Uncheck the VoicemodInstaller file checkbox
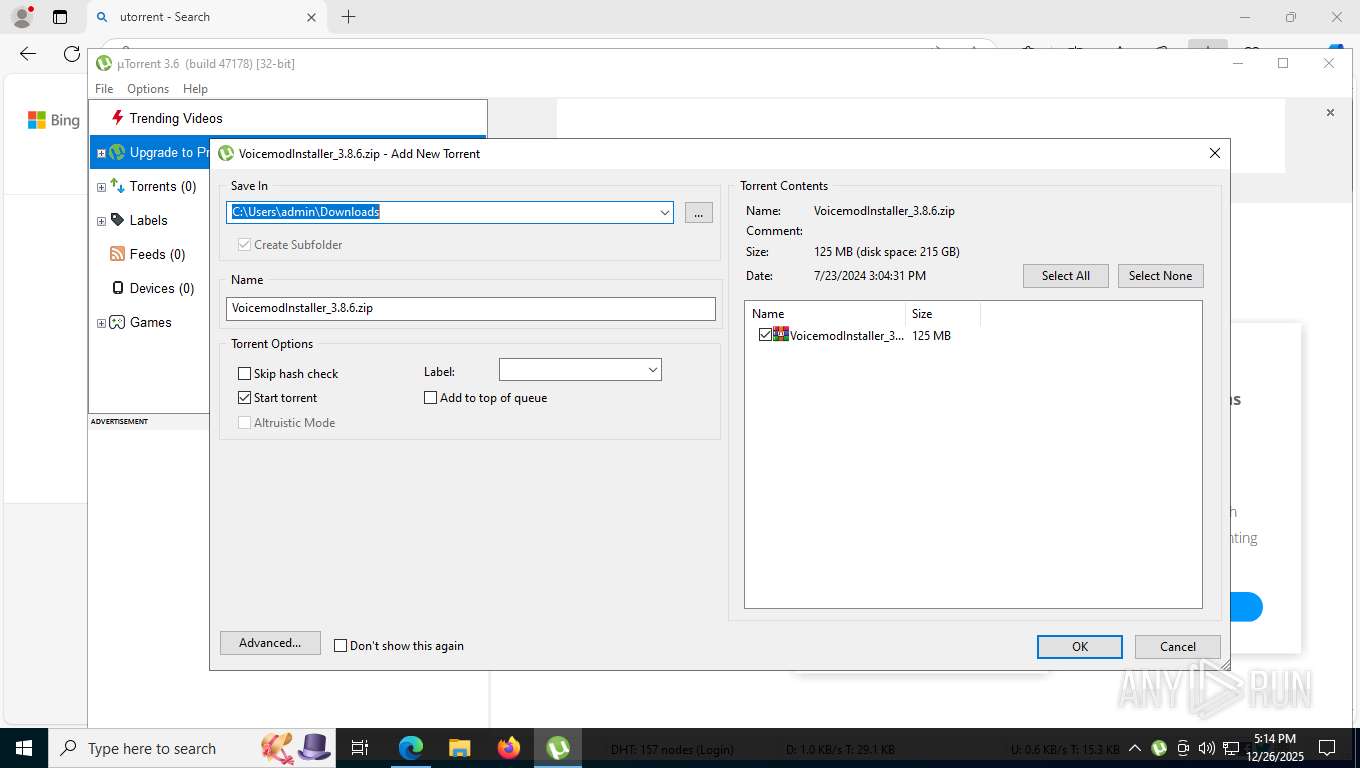The height and width of the screenshot is (768, 1360). tap(765, 335)
